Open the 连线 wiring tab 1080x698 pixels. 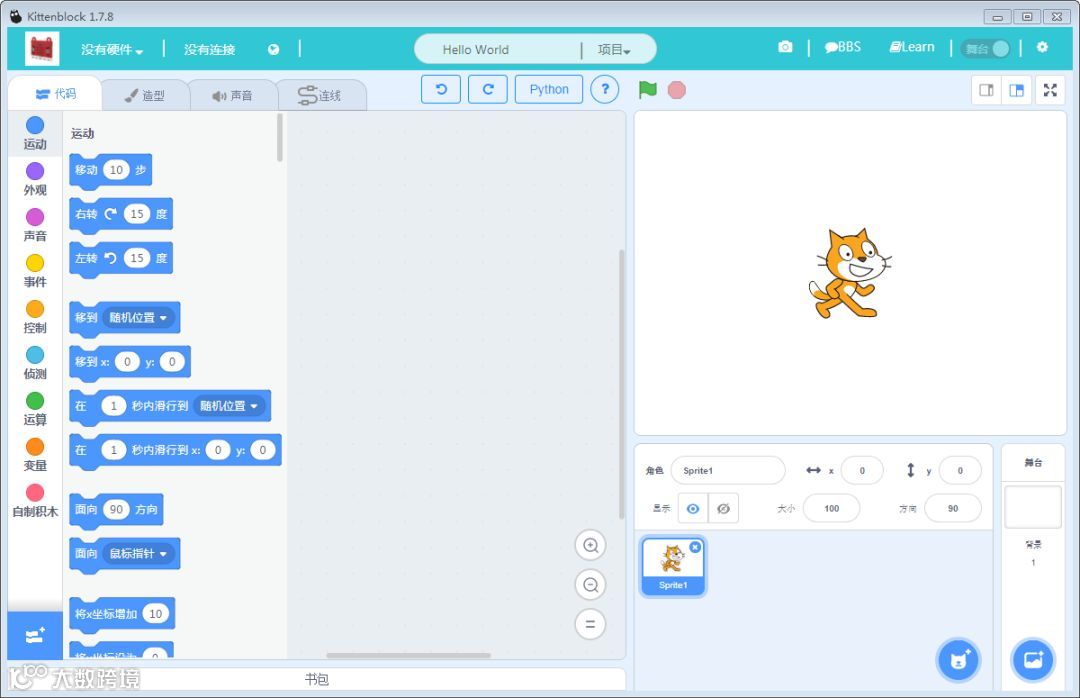pos(320,95)
